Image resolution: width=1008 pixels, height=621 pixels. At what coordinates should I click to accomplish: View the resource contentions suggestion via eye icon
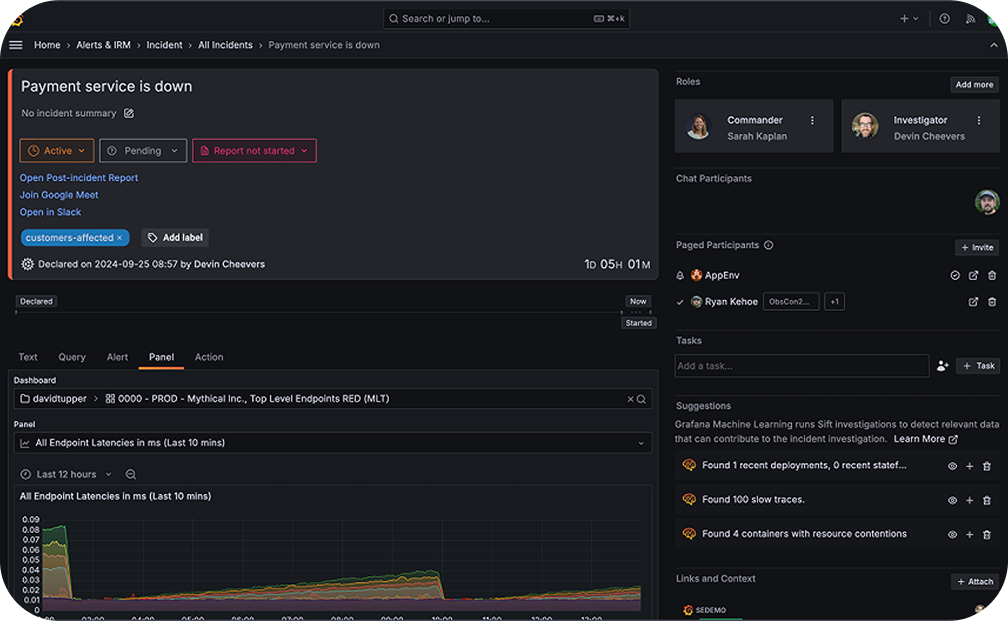[x=952, y=535]
